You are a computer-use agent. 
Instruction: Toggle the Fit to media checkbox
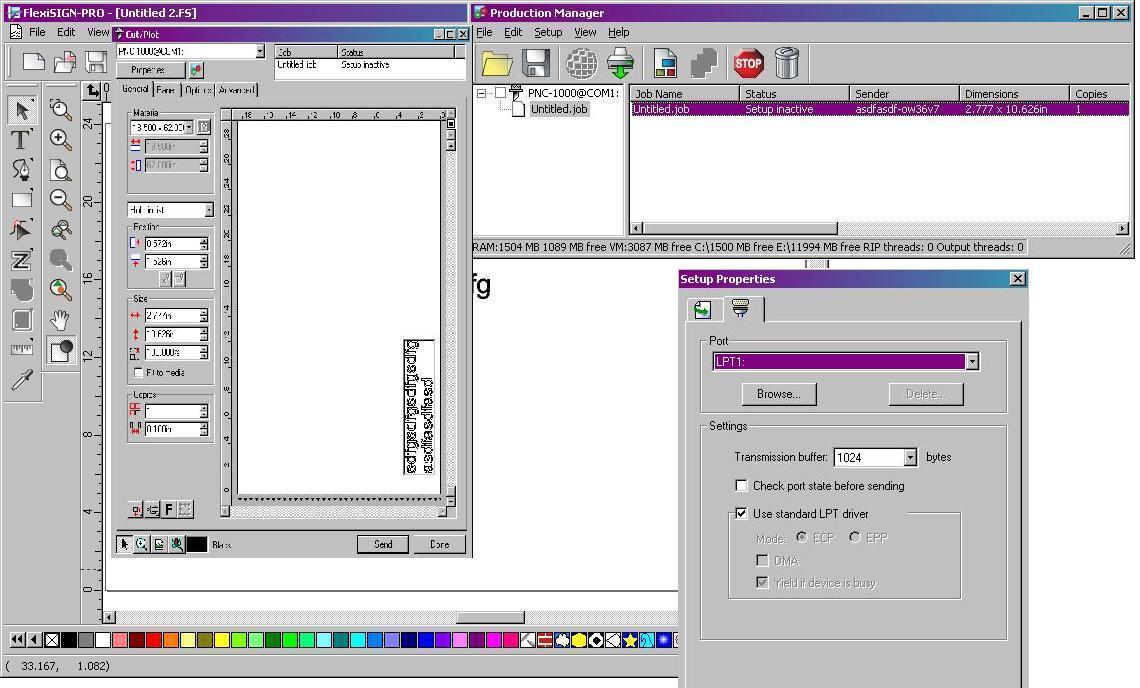click(x=138, y=373)
